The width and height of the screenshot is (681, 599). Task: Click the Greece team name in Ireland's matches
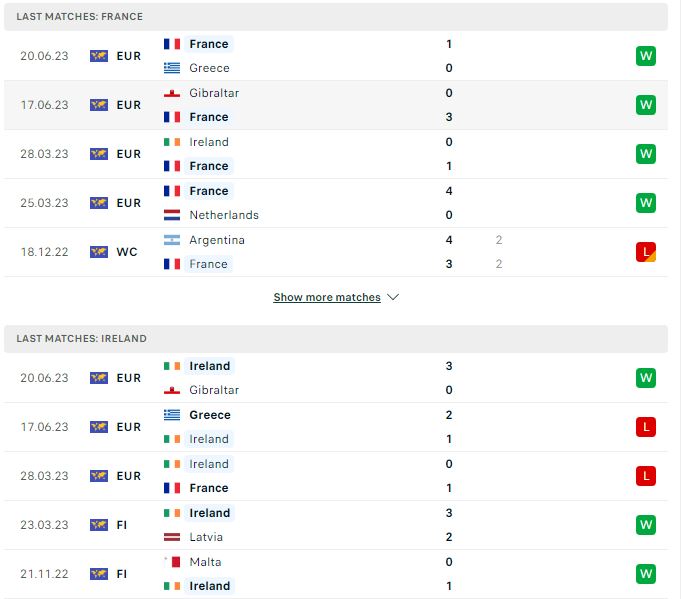[210, 415]
